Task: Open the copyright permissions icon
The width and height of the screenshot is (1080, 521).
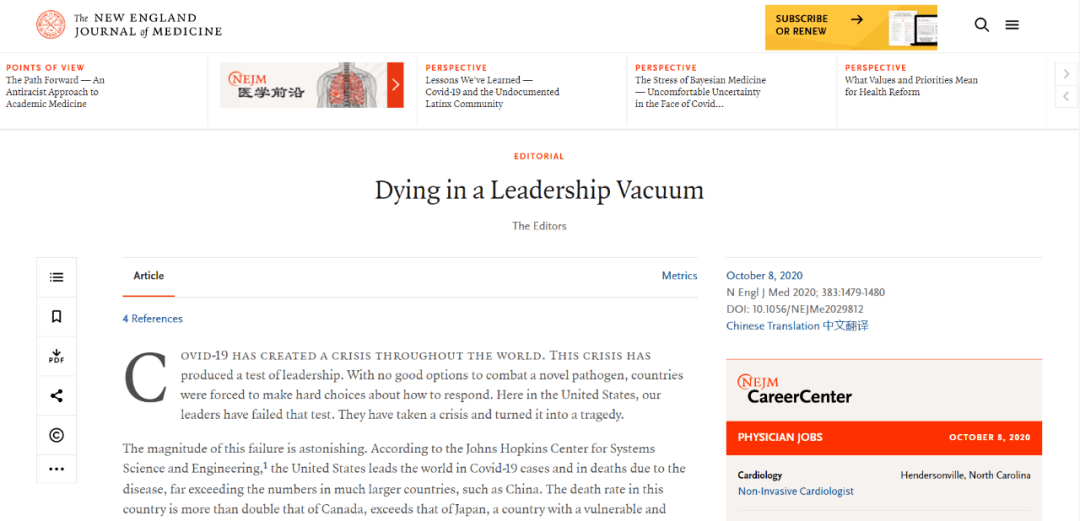Action: click(56, 435)
